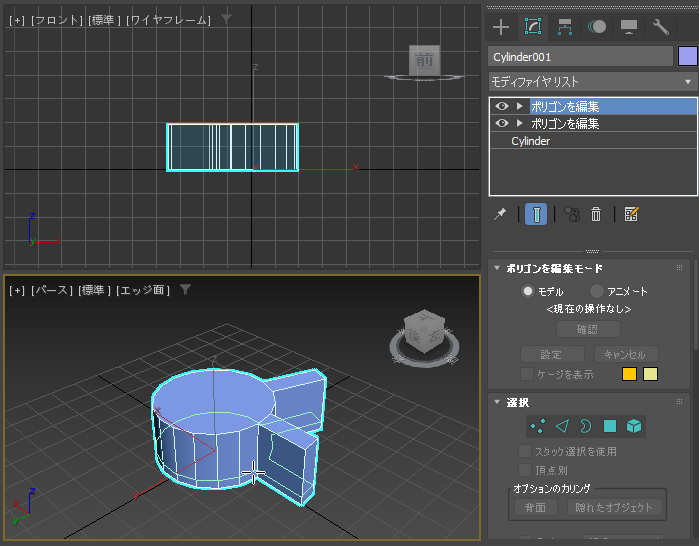Viewport: 699px width, 546px height.
Task: Open the モディファイヤ リスト dropdown
Action: pos(592,82)
